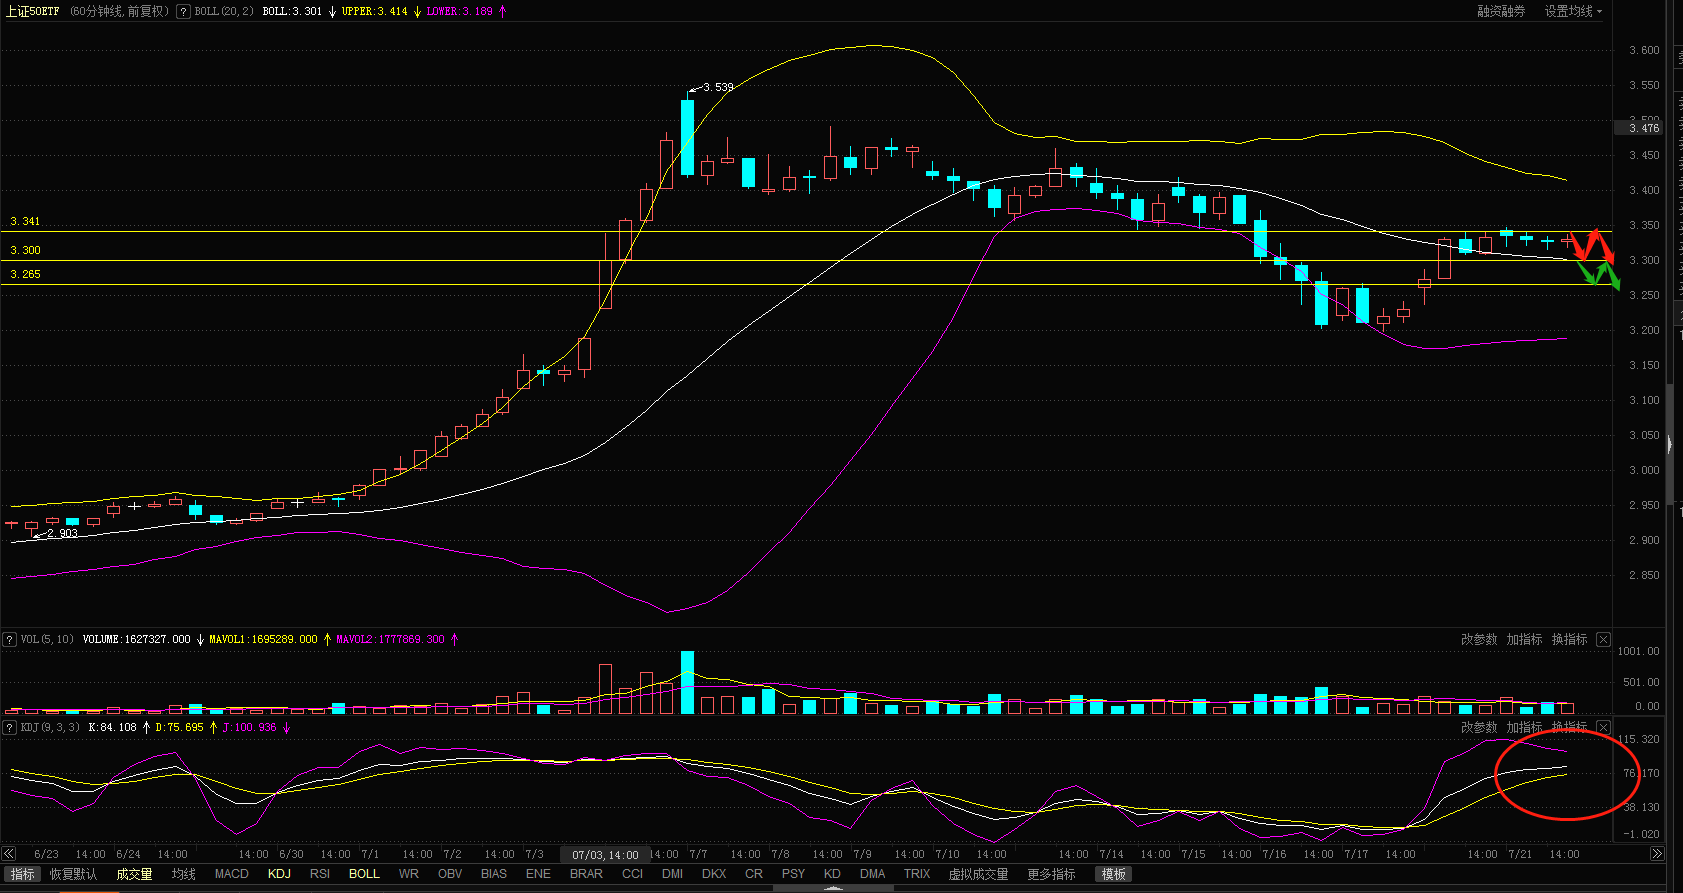
Task: Click the 2.903 low price label
Action: [62, 533]
